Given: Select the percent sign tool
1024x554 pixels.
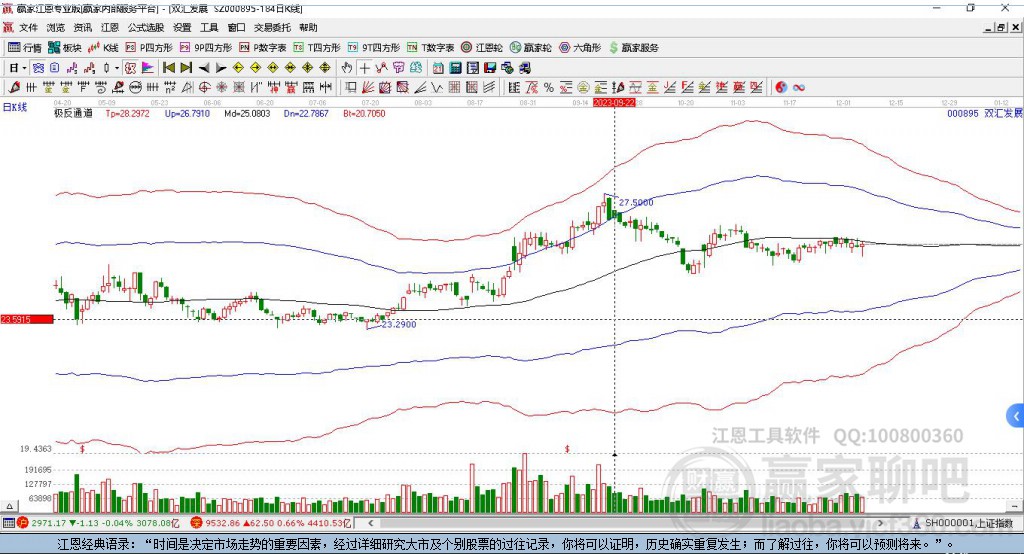Looking at the screenshot, I should (549, 88).
